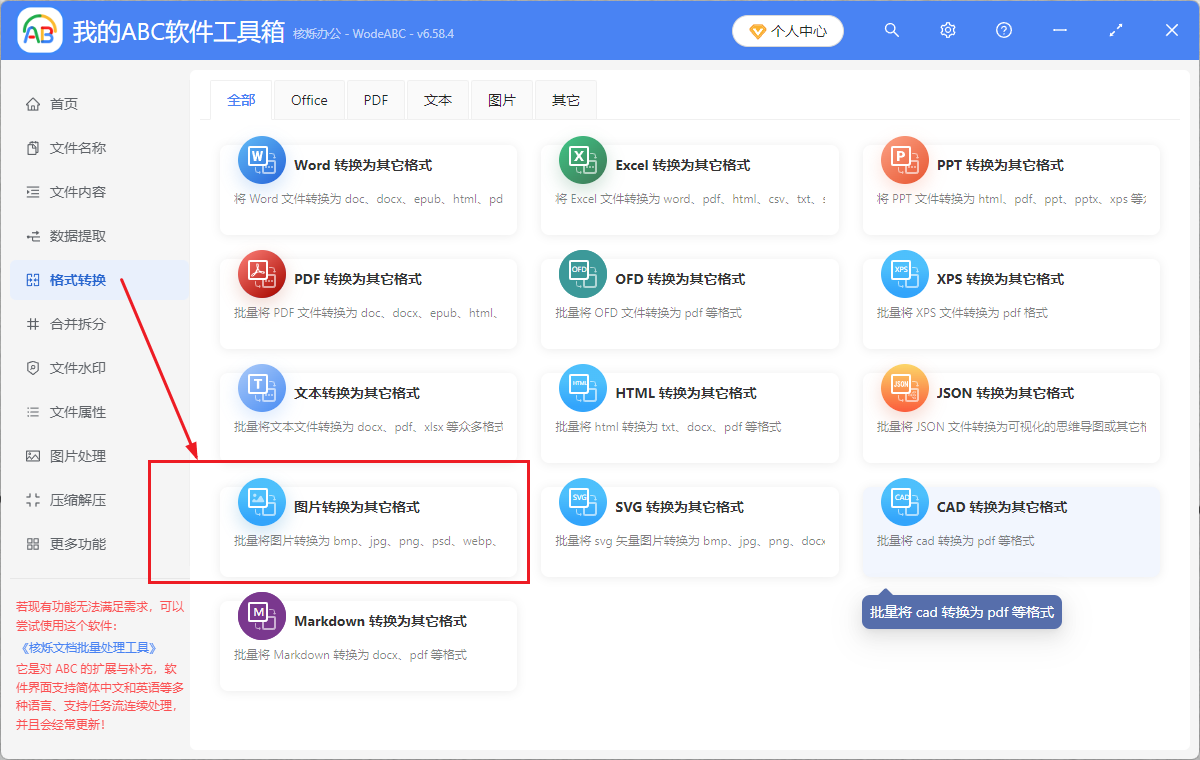Switch to the Office tab

309,100
